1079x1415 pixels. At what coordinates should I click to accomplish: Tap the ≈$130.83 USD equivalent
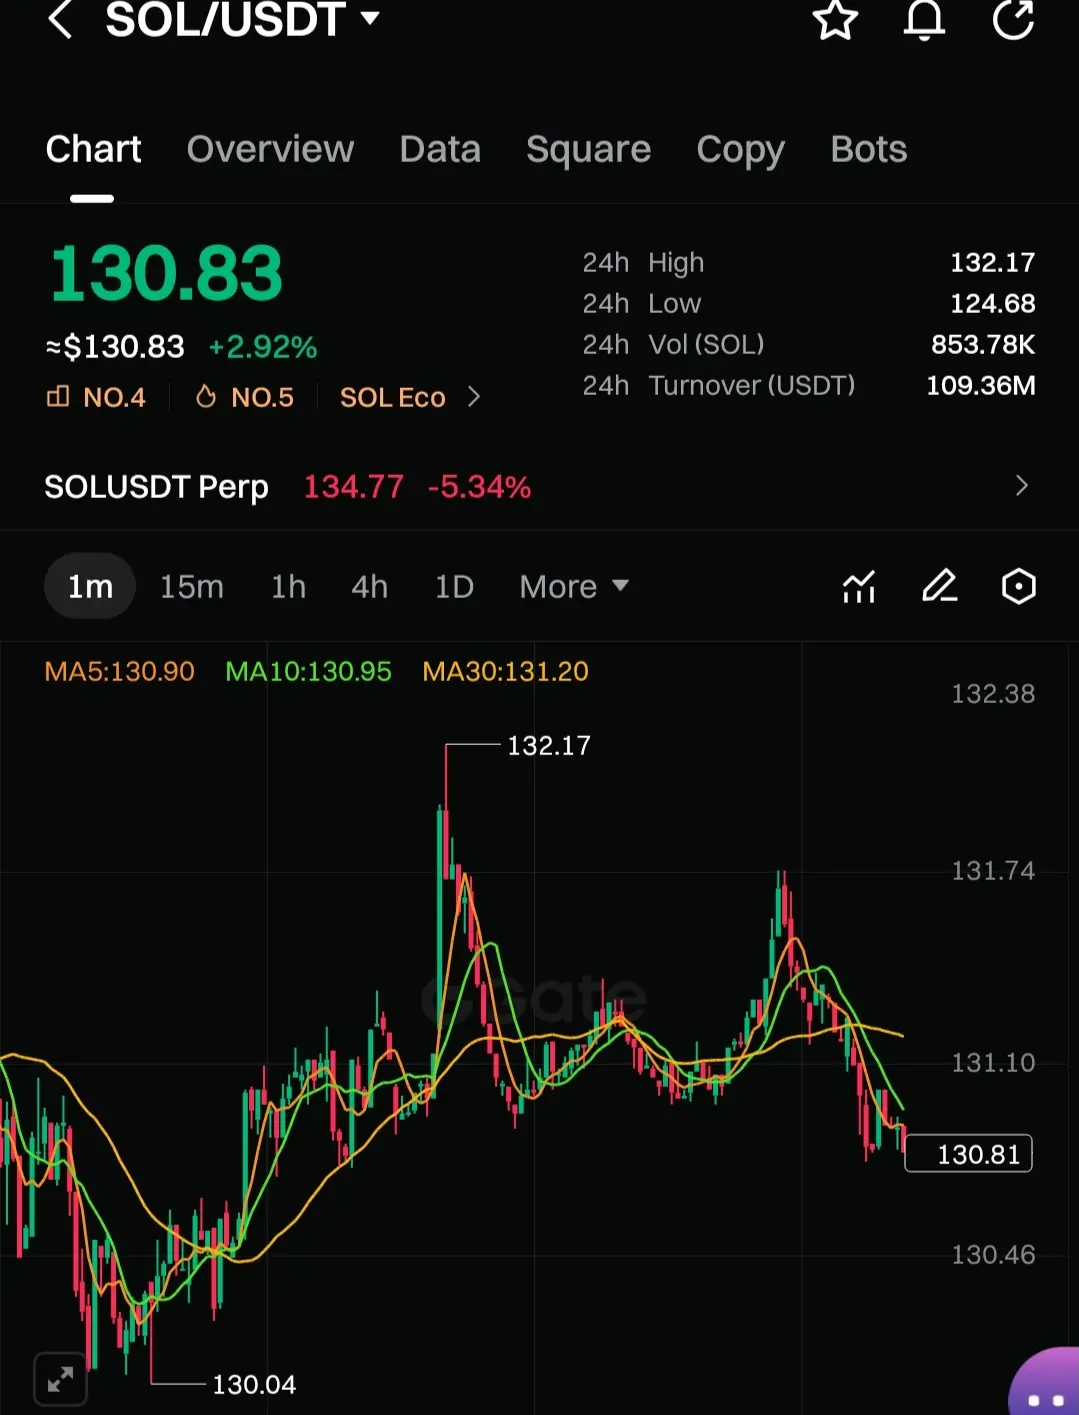[115, 347]
